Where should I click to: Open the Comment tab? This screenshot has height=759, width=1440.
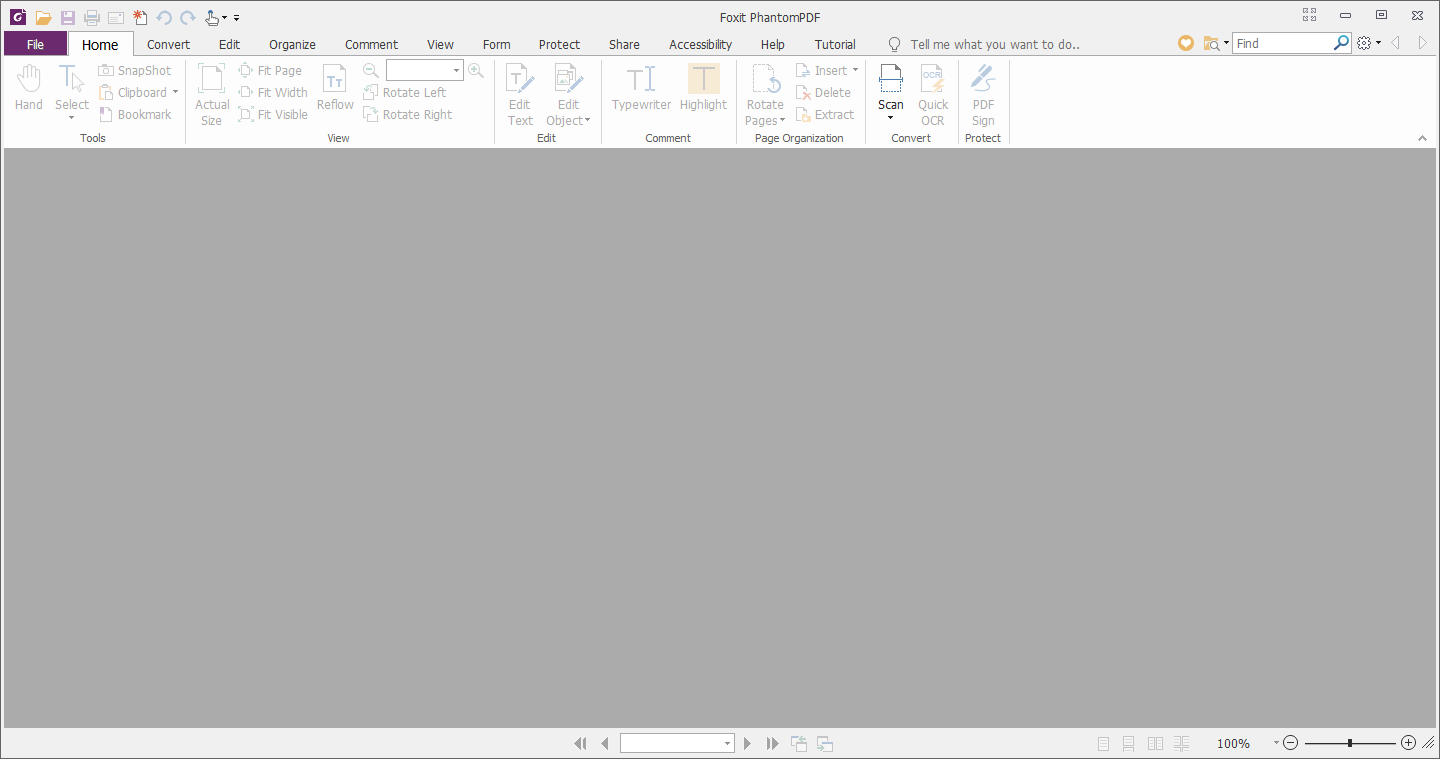371,44
